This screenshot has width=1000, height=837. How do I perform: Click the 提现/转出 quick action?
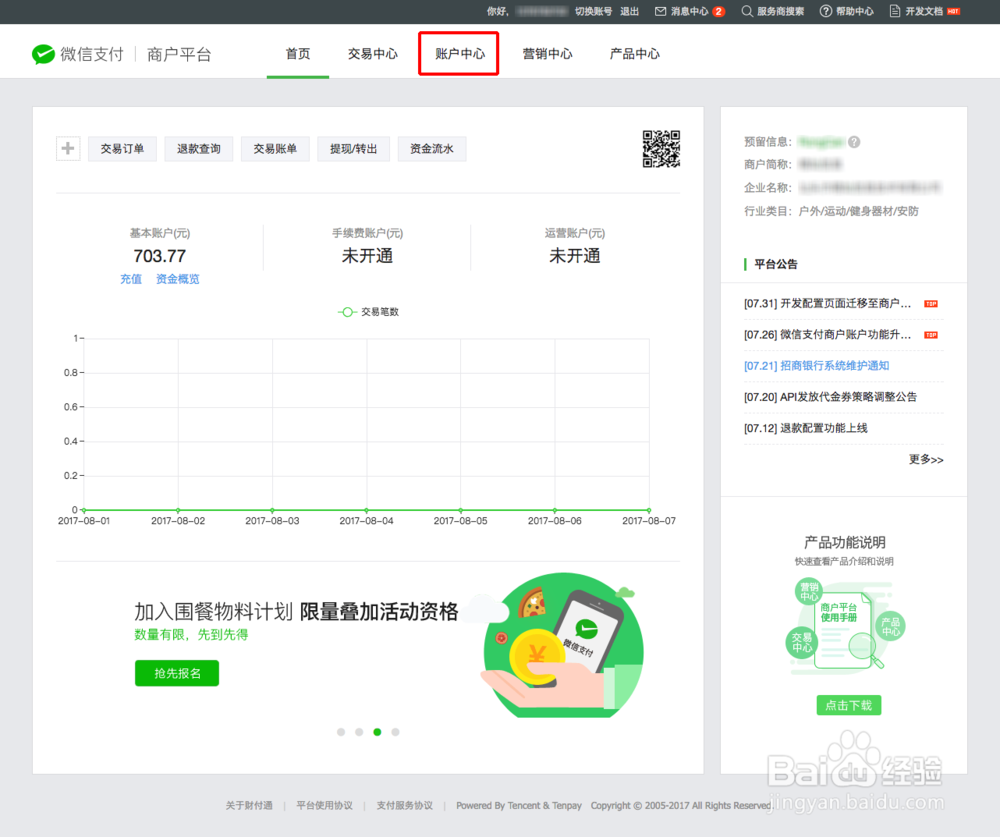(353, 148)
